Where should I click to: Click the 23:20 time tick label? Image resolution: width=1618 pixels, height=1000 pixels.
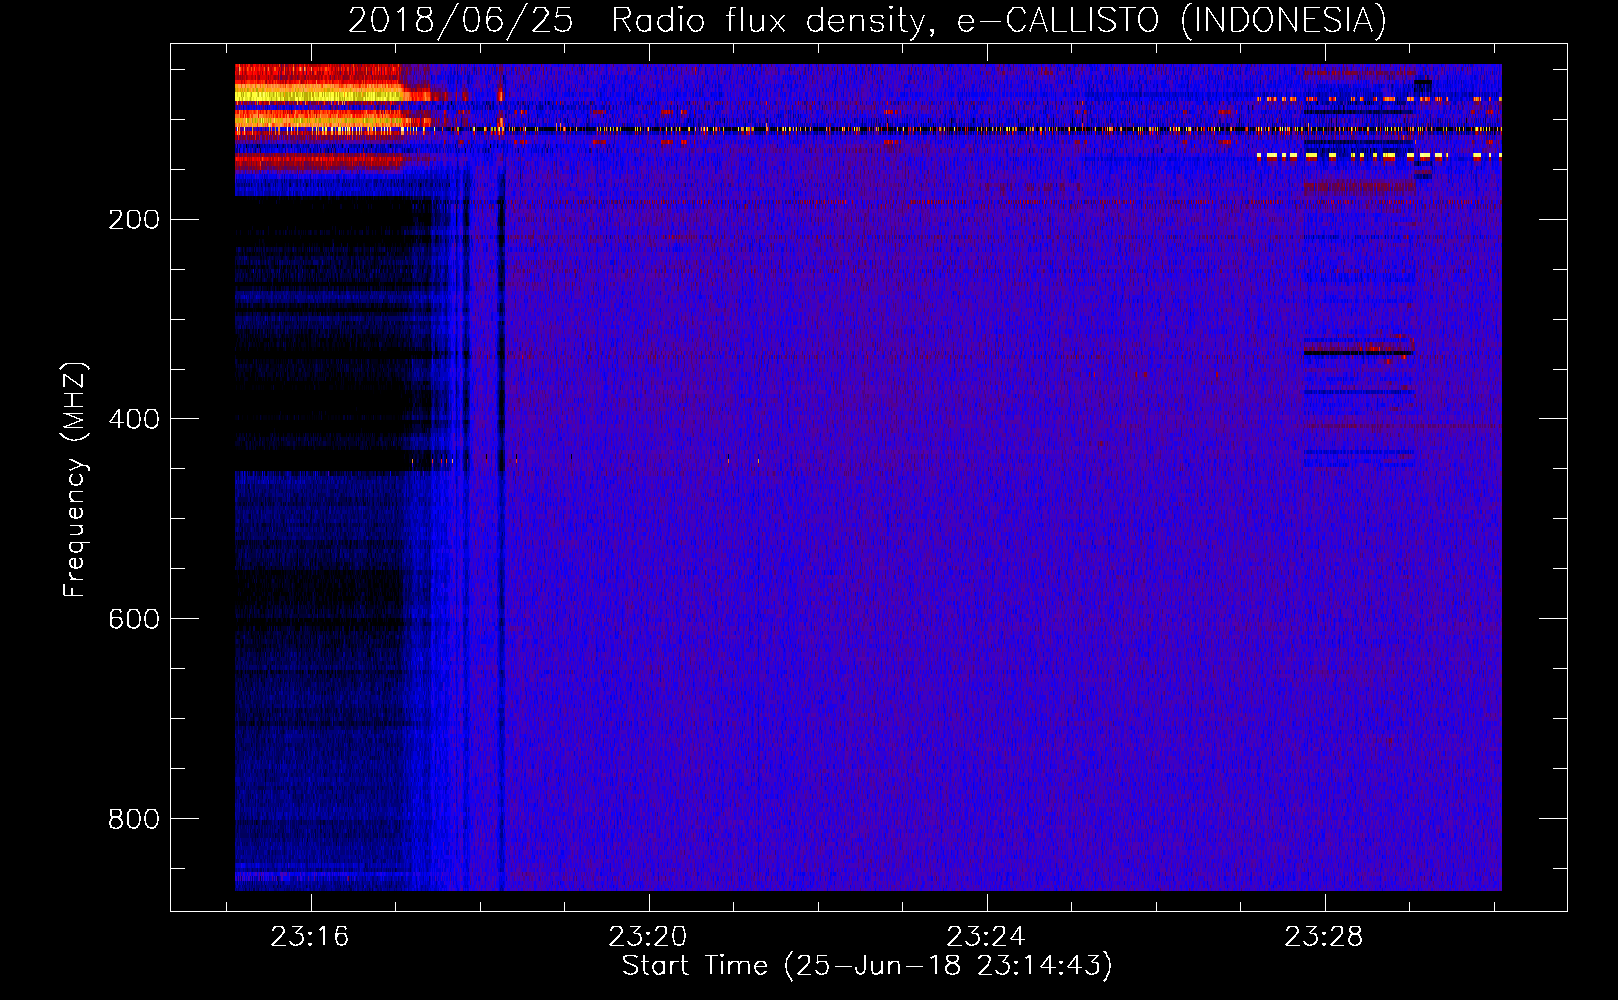click(x=648, y=937)
